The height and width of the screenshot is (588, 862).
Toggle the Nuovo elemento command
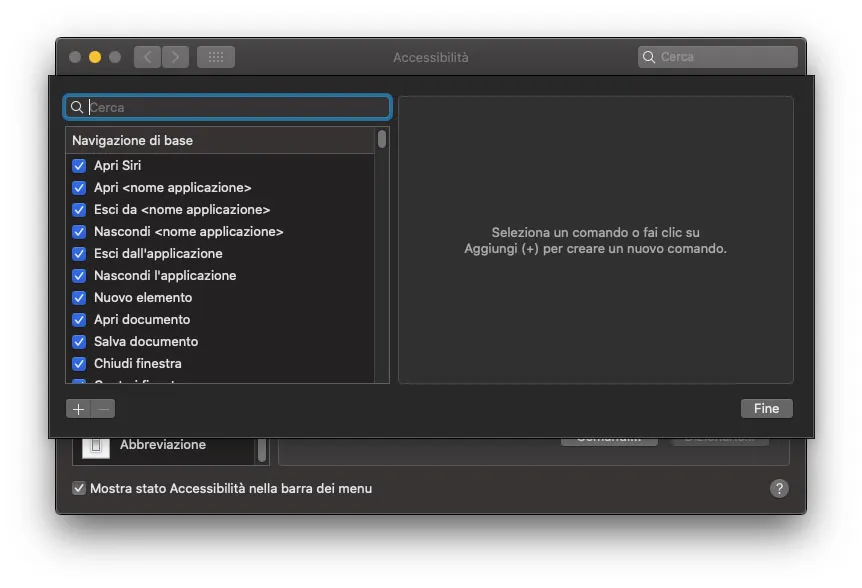[79, 298]
